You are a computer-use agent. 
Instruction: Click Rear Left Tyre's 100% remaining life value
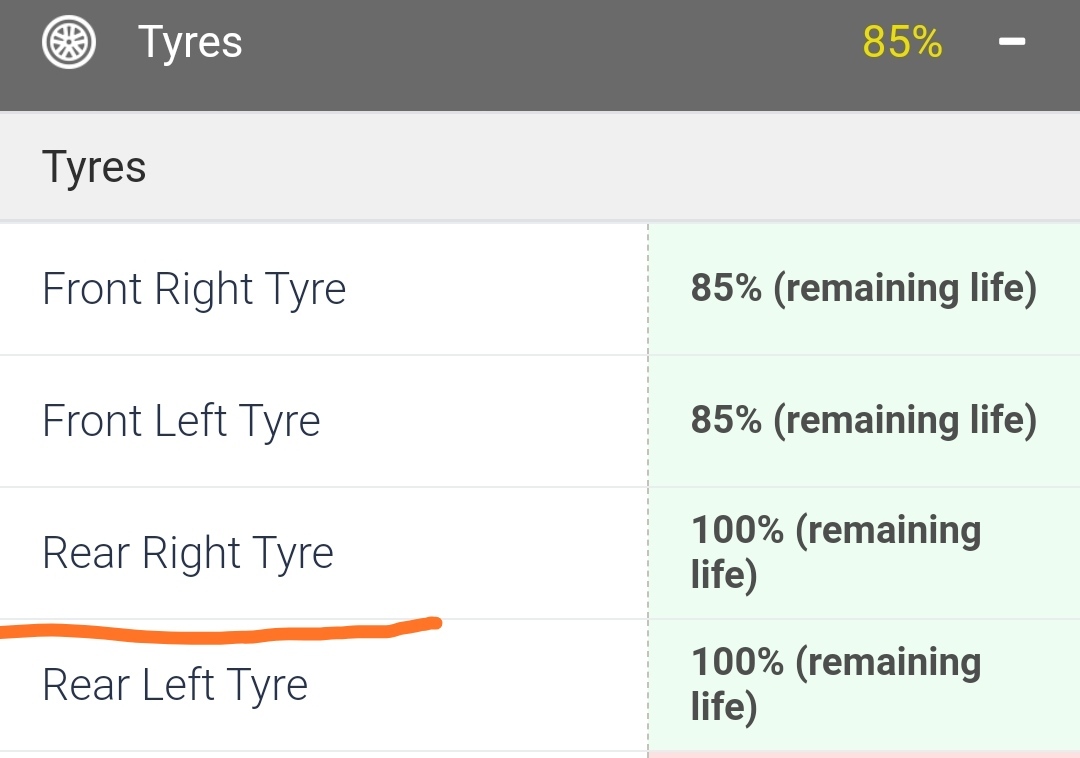[836, 684]
